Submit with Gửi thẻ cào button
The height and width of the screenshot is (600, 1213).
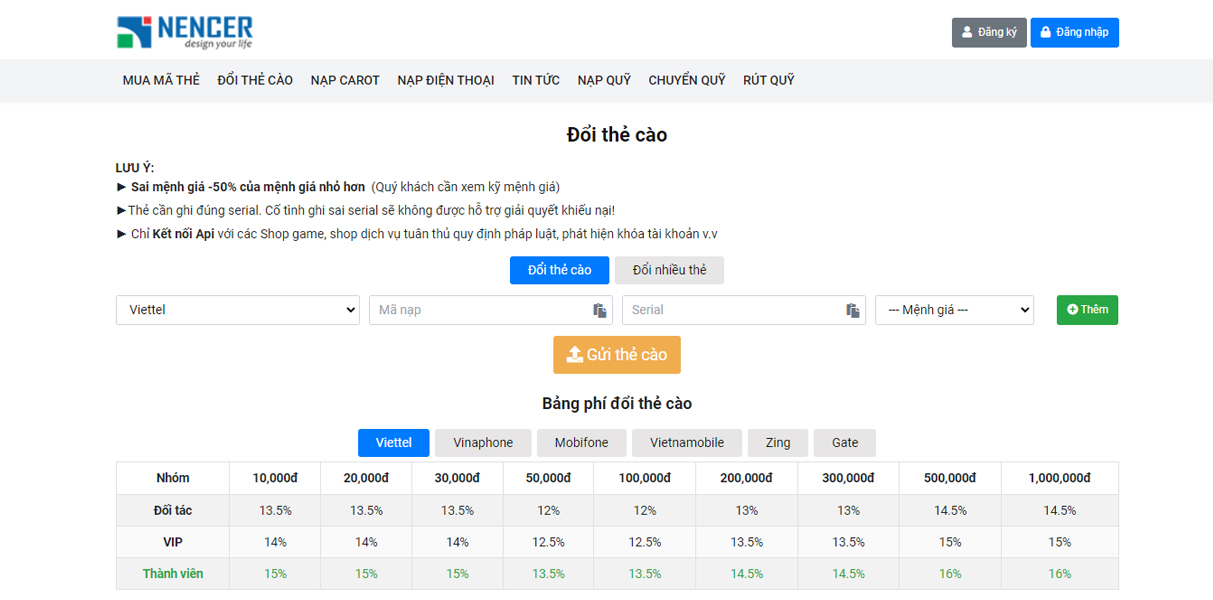click(616, 355)
